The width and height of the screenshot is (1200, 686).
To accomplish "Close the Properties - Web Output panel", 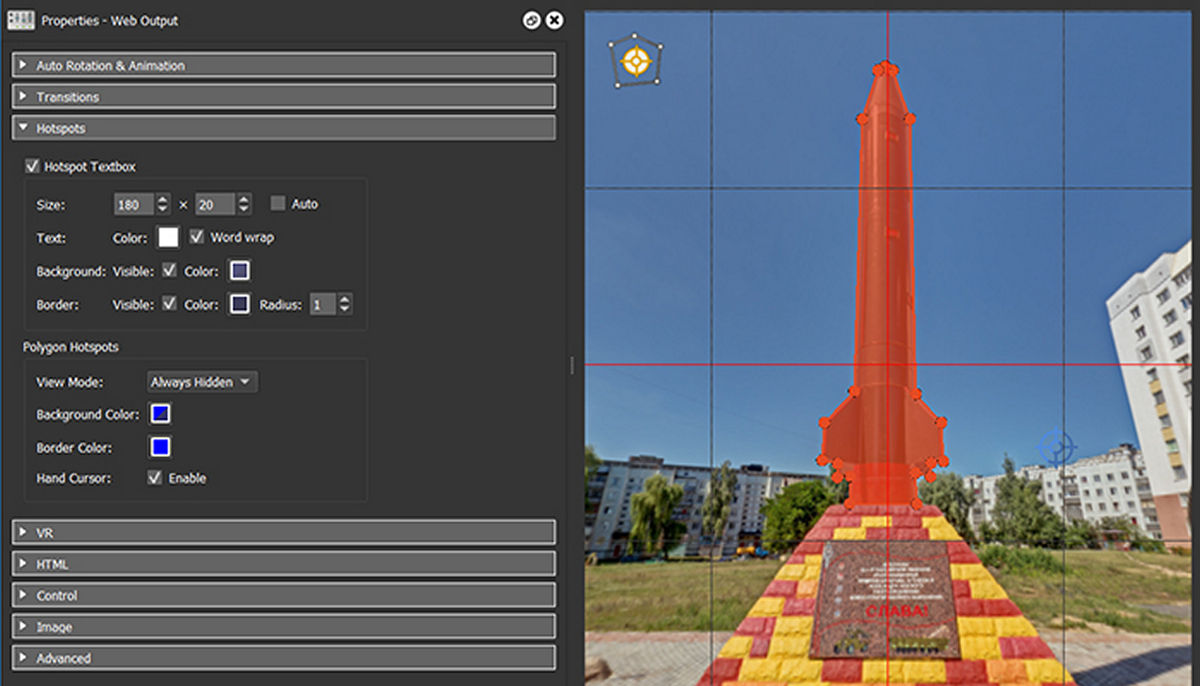I will click(x=554, y=20).
